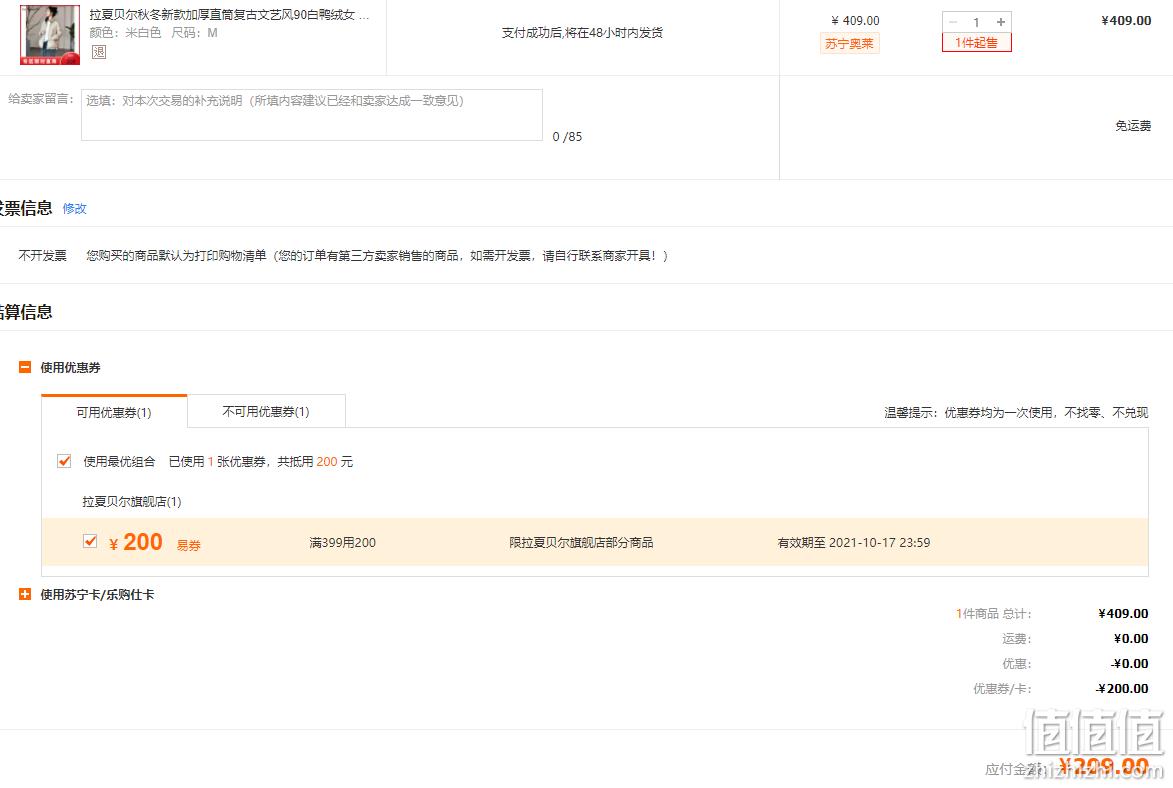
Task: Click the 颜色:米白色 尺码:M text
Action: point(153,33)
